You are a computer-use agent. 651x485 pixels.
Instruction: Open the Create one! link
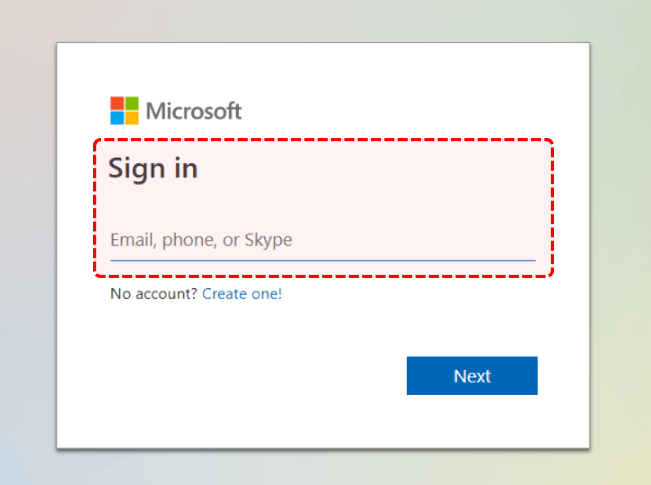point(242,294)
